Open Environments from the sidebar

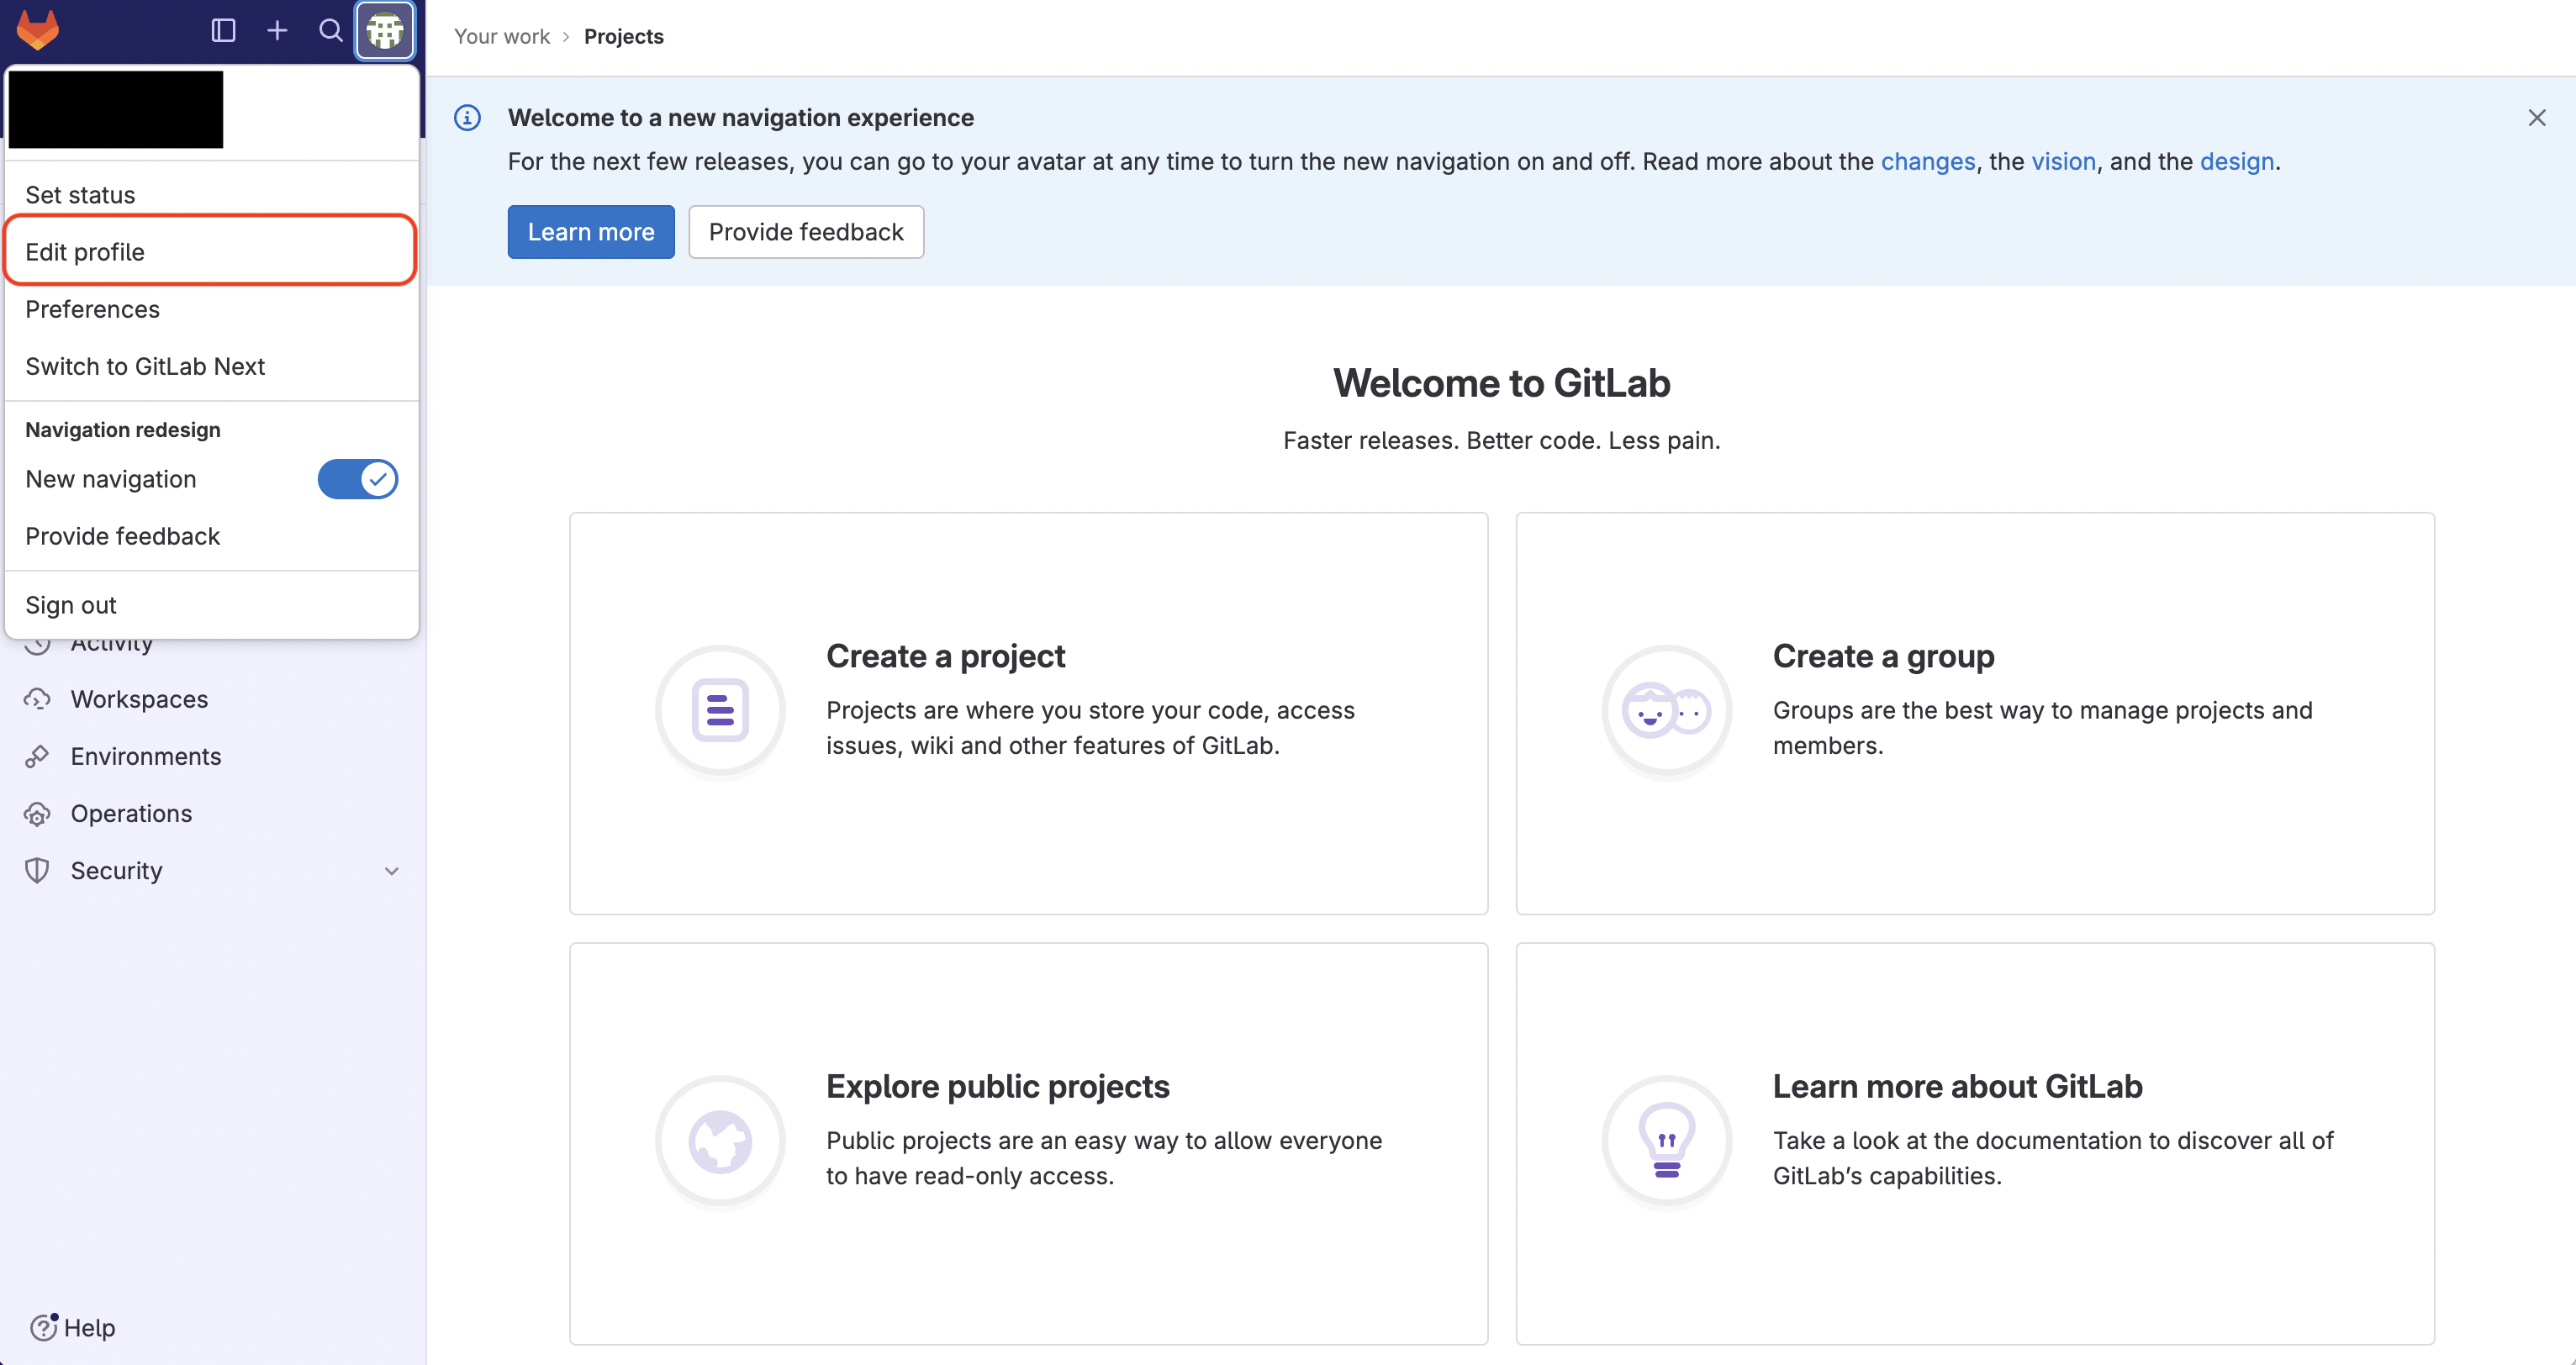click(x=145, y=756)
